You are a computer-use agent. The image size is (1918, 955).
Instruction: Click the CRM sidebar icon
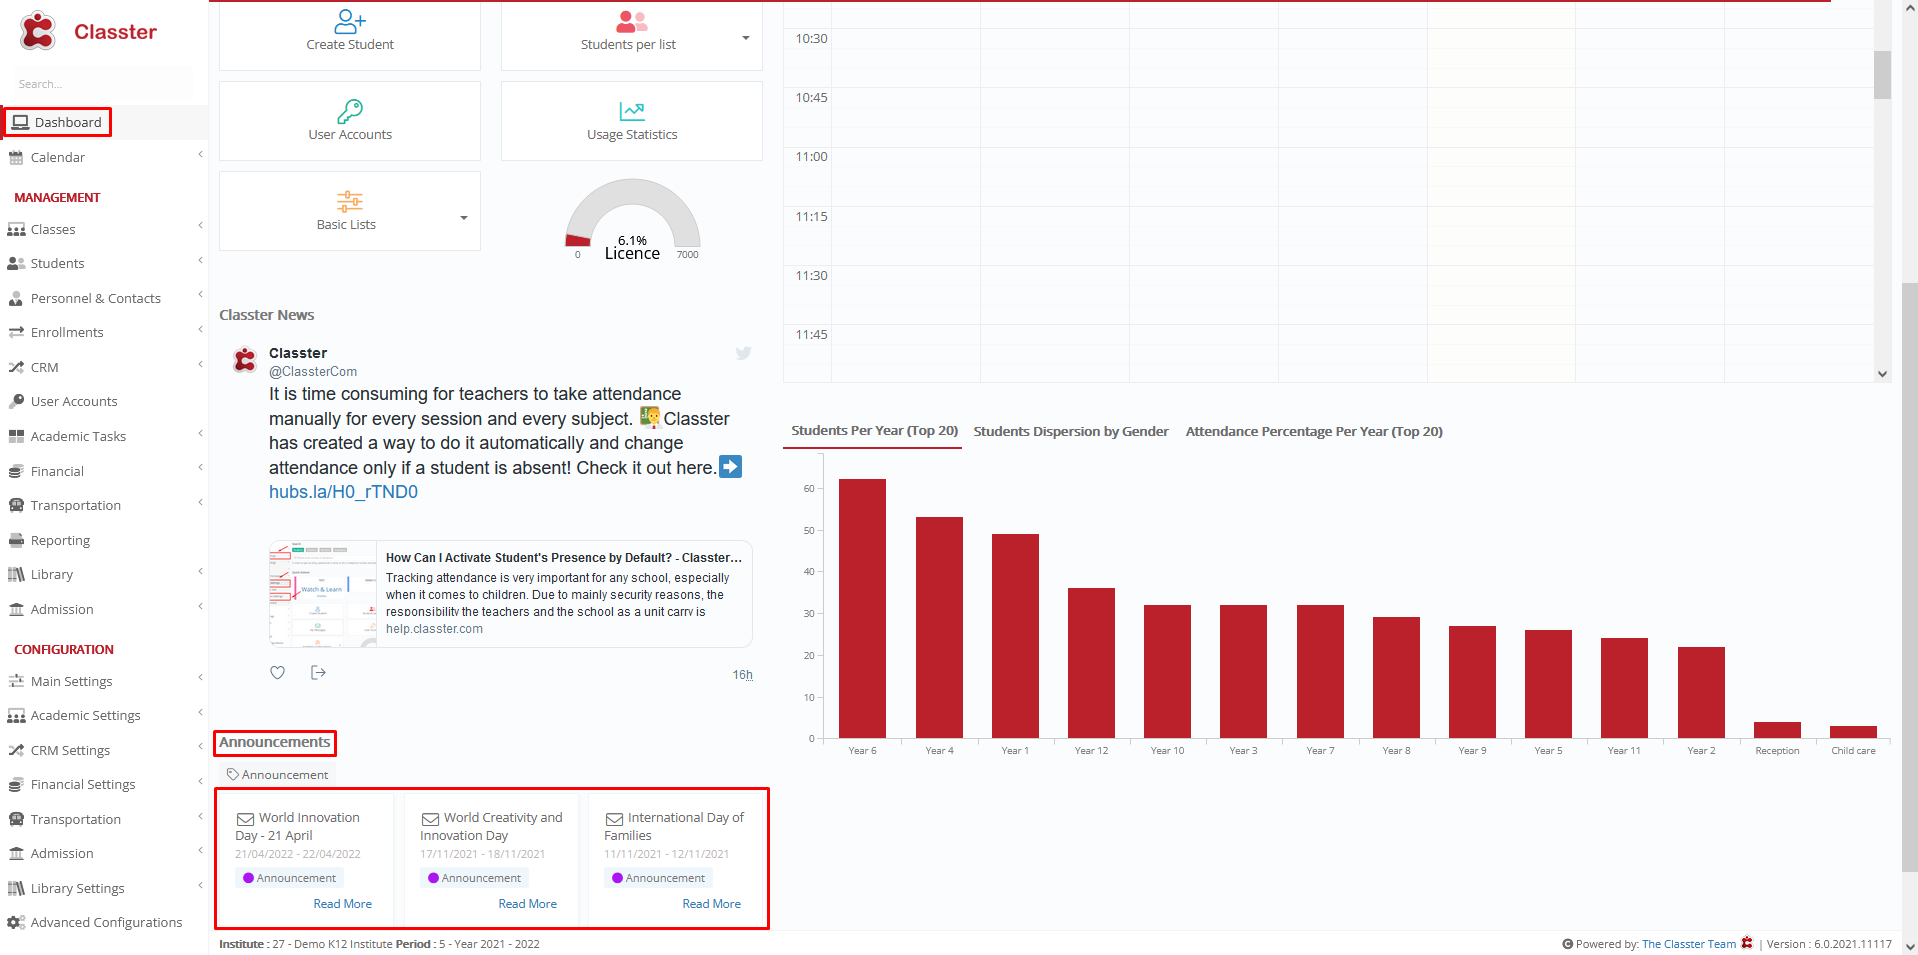coord(16,368)
